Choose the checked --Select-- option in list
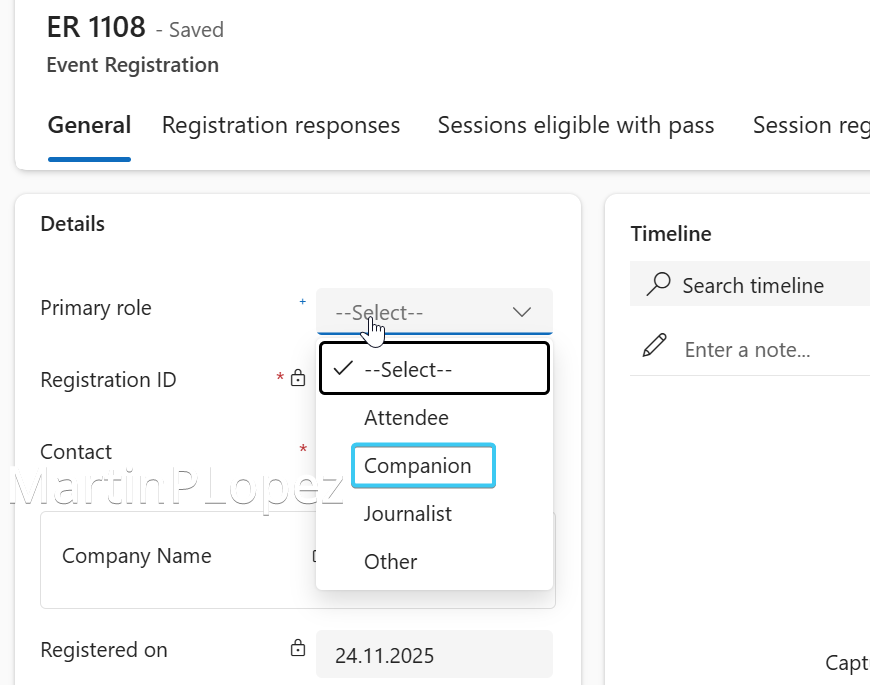This screenshot has height=685, width=870. coord(434,369)
